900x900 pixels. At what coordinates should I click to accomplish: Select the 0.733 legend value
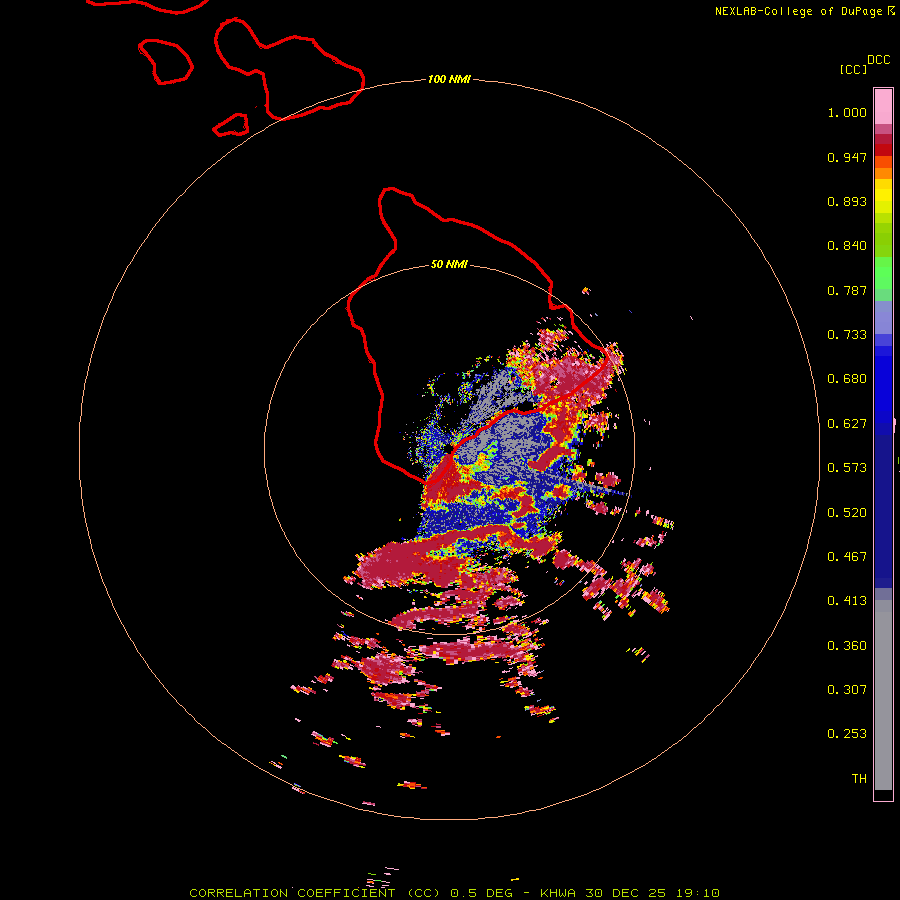tap(847, 335)
